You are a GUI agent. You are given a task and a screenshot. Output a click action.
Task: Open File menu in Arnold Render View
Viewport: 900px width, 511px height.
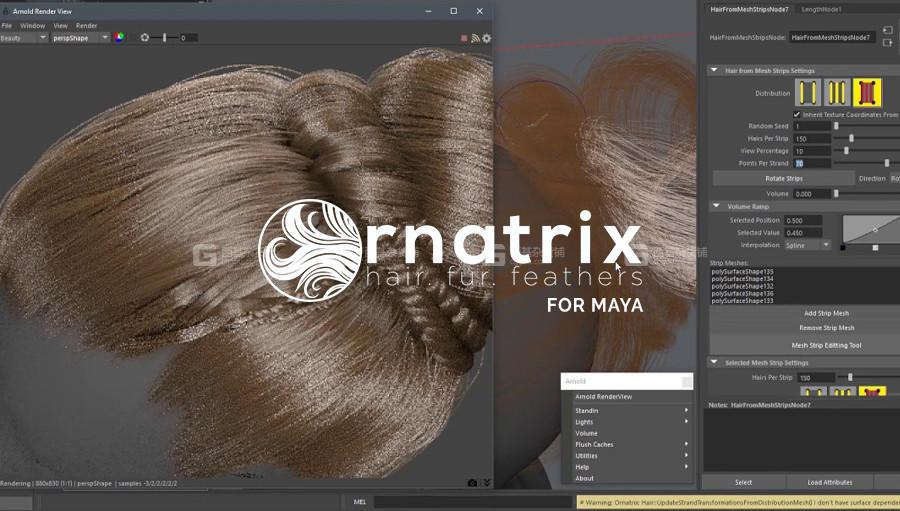[7, 26]
